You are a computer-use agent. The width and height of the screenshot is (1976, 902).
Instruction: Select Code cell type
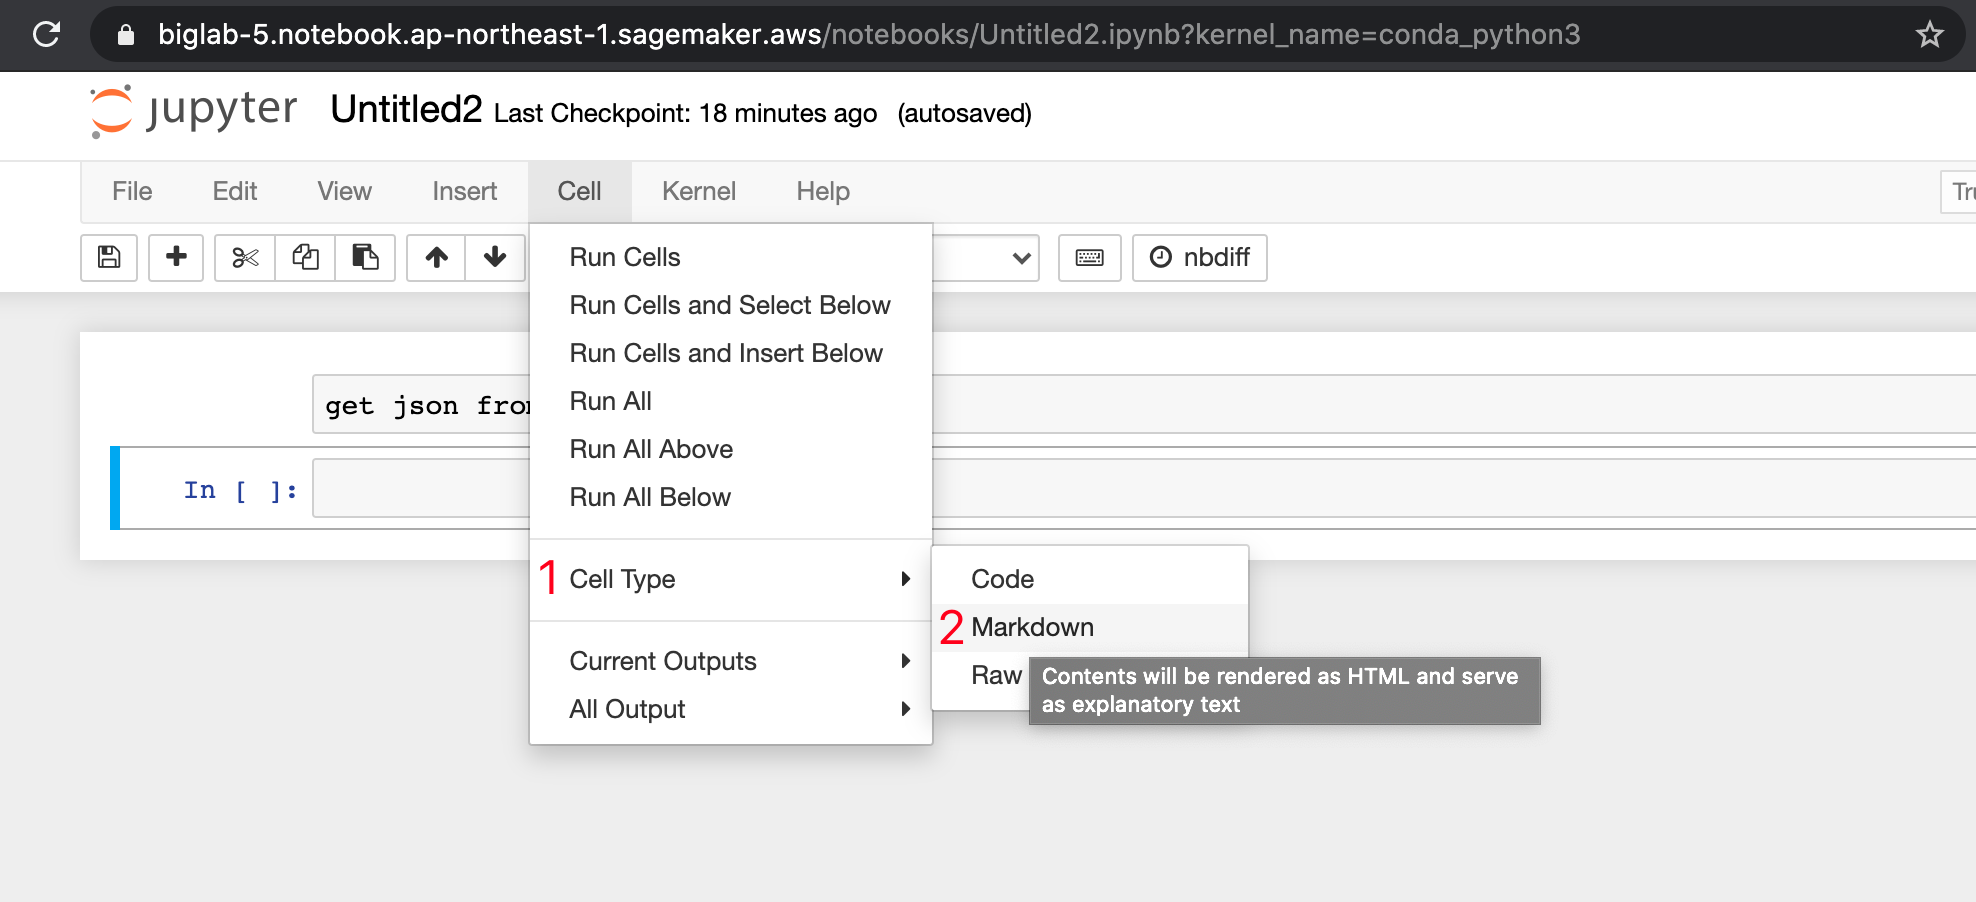coord(1090,579)
